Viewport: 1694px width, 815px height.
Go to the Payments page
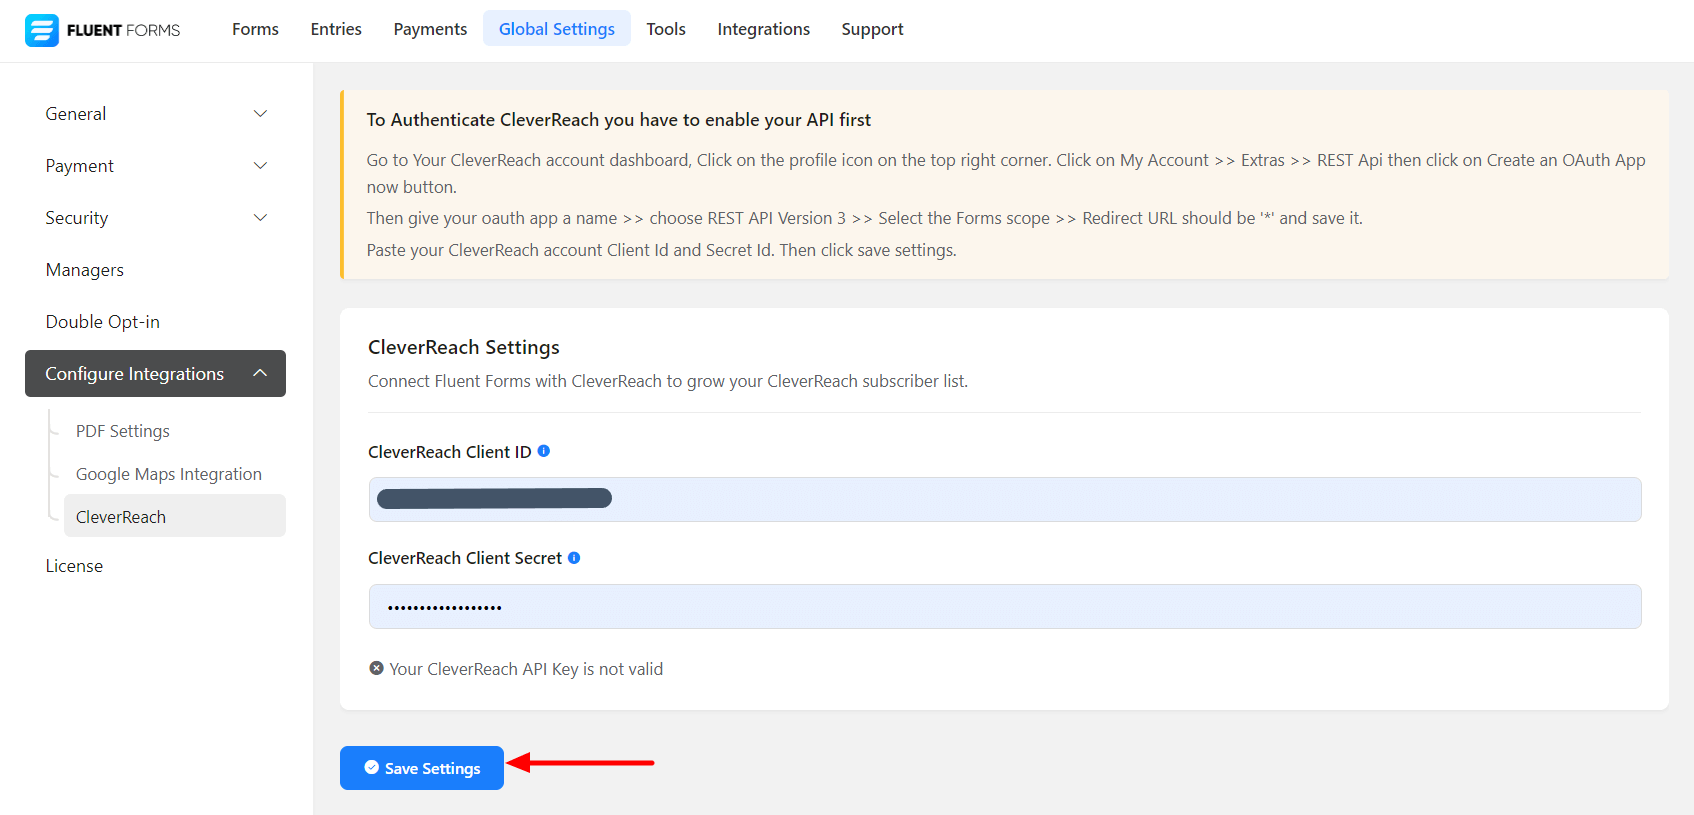430,29
